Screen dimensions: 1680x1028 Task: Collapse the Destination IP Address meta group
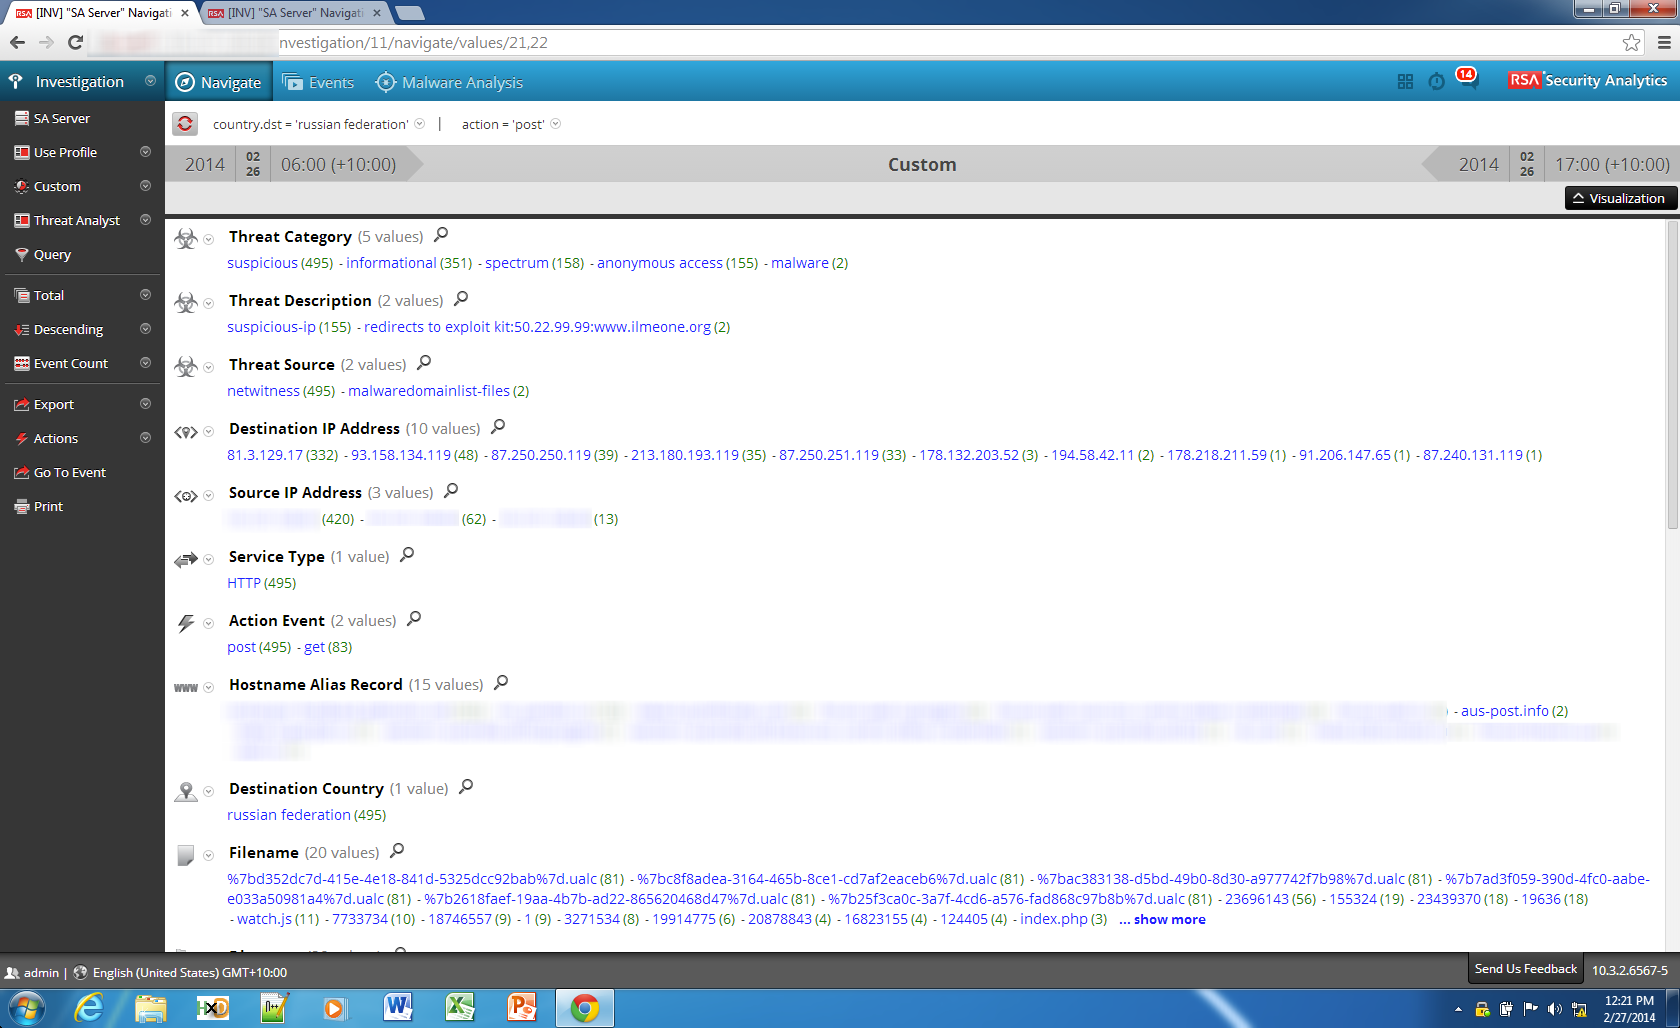point(208,431)
